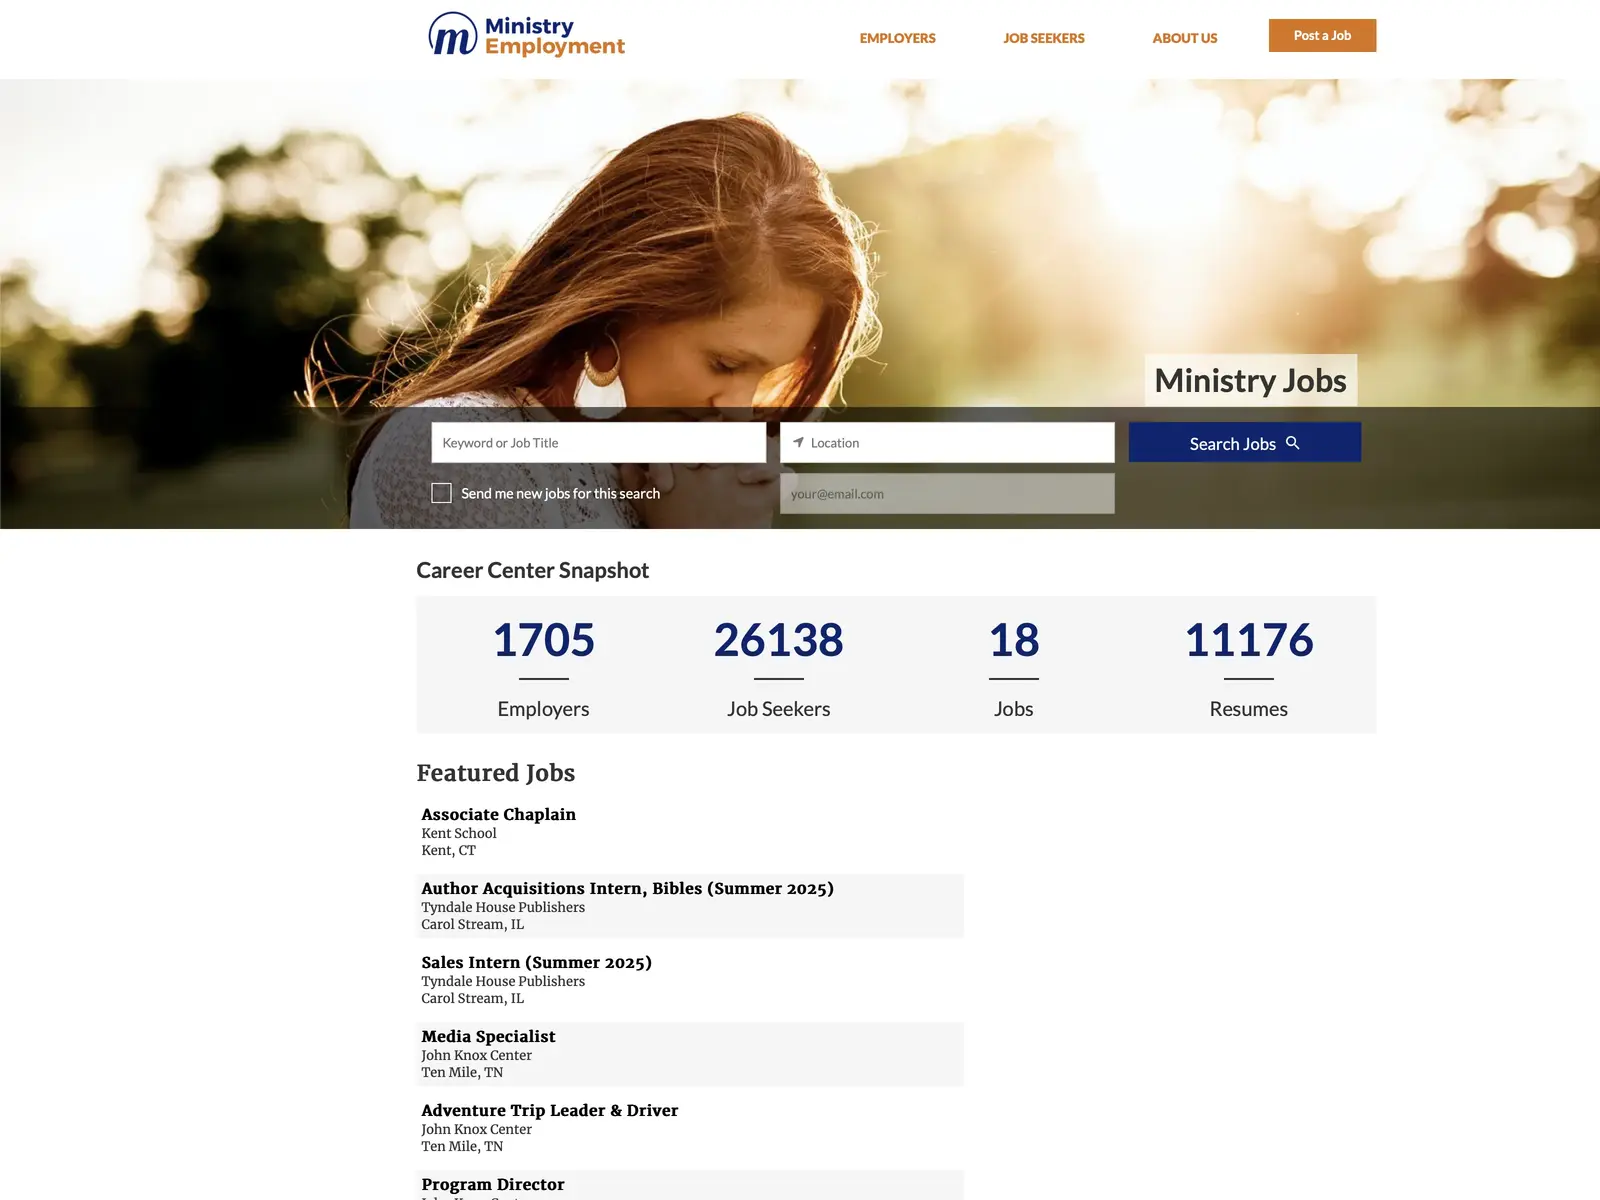Enable 'Send me new jobs for this search'
The height and width of the screenshot is (1200, 1600).
(x=441, y=493)
